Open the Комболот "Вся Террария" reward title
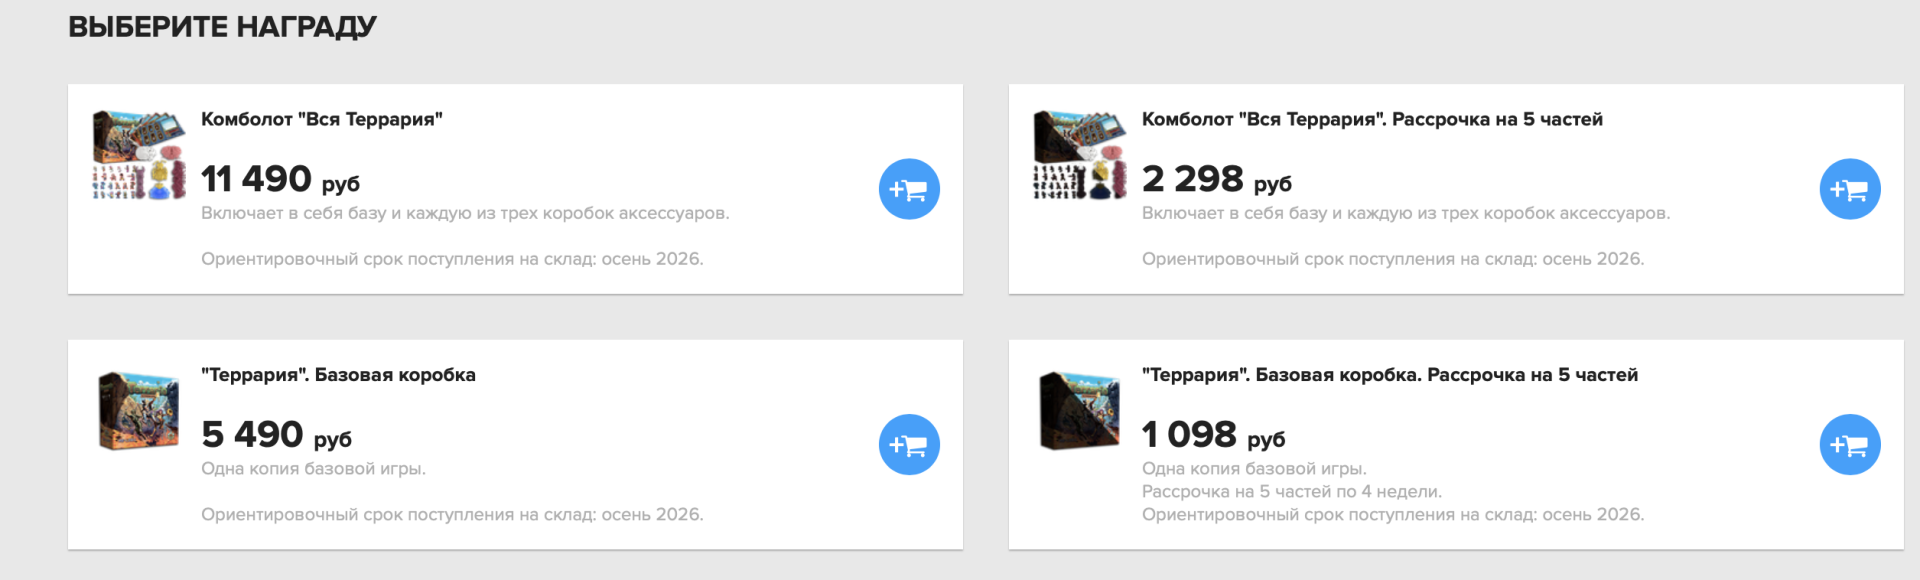This screenshot has height=580, width=1920. (322, 119)
